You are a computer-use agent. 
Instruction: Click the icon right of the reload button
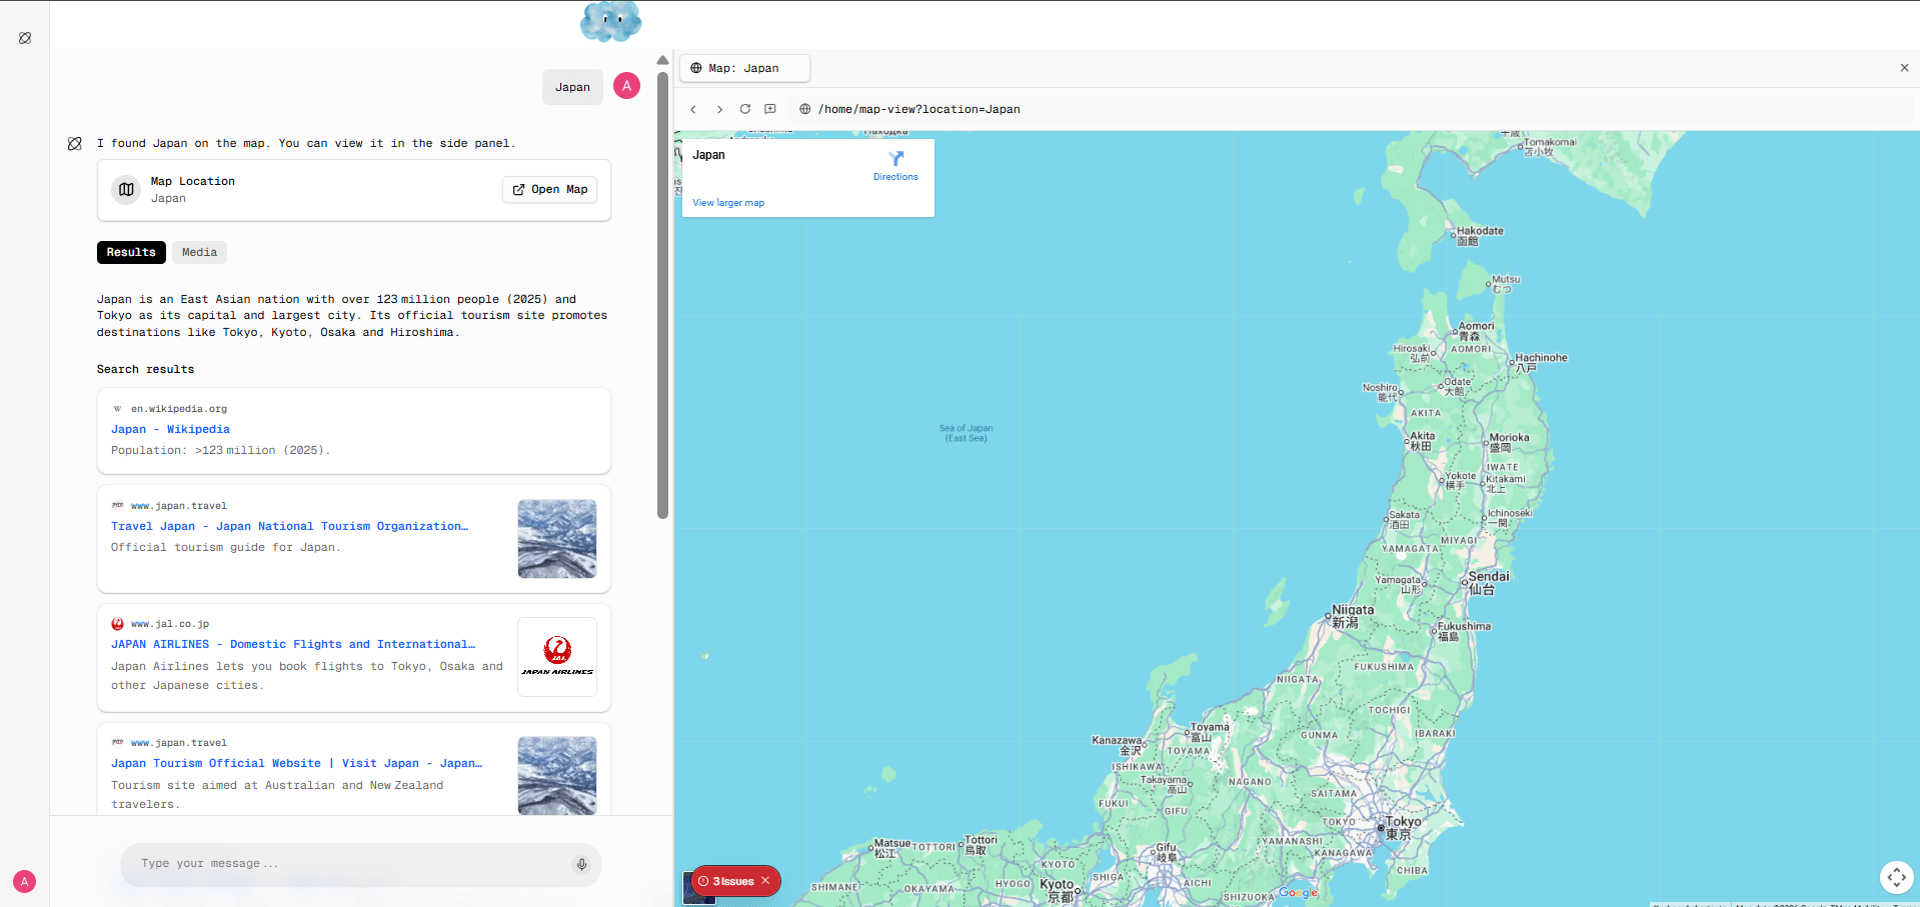coord(770,109)
